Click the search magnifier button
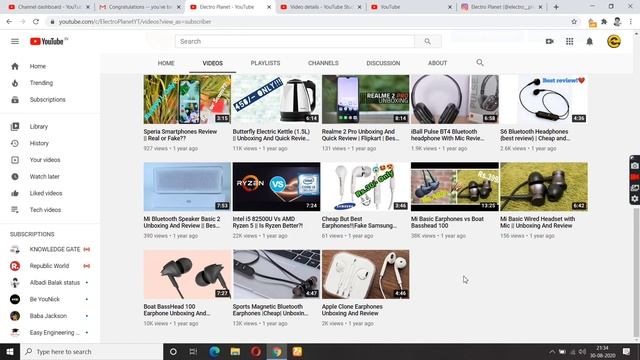 tap(427, 41)
